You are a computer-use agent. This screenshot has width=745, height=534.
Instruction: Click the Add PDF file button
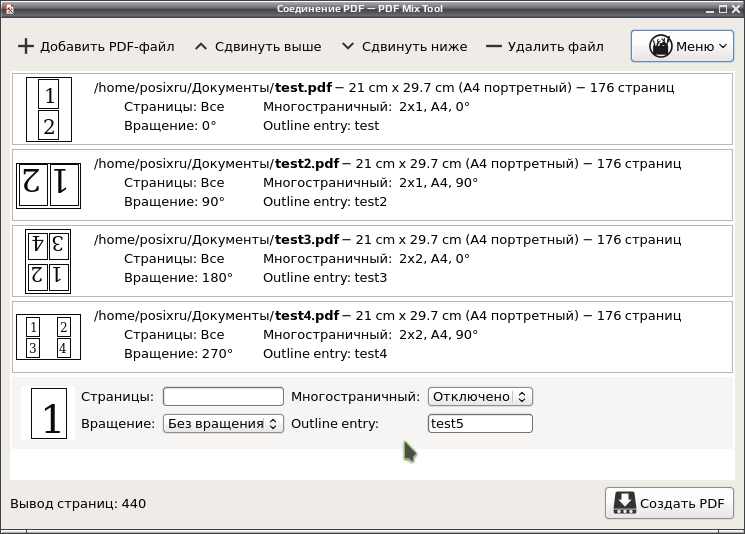click(96, 47)
